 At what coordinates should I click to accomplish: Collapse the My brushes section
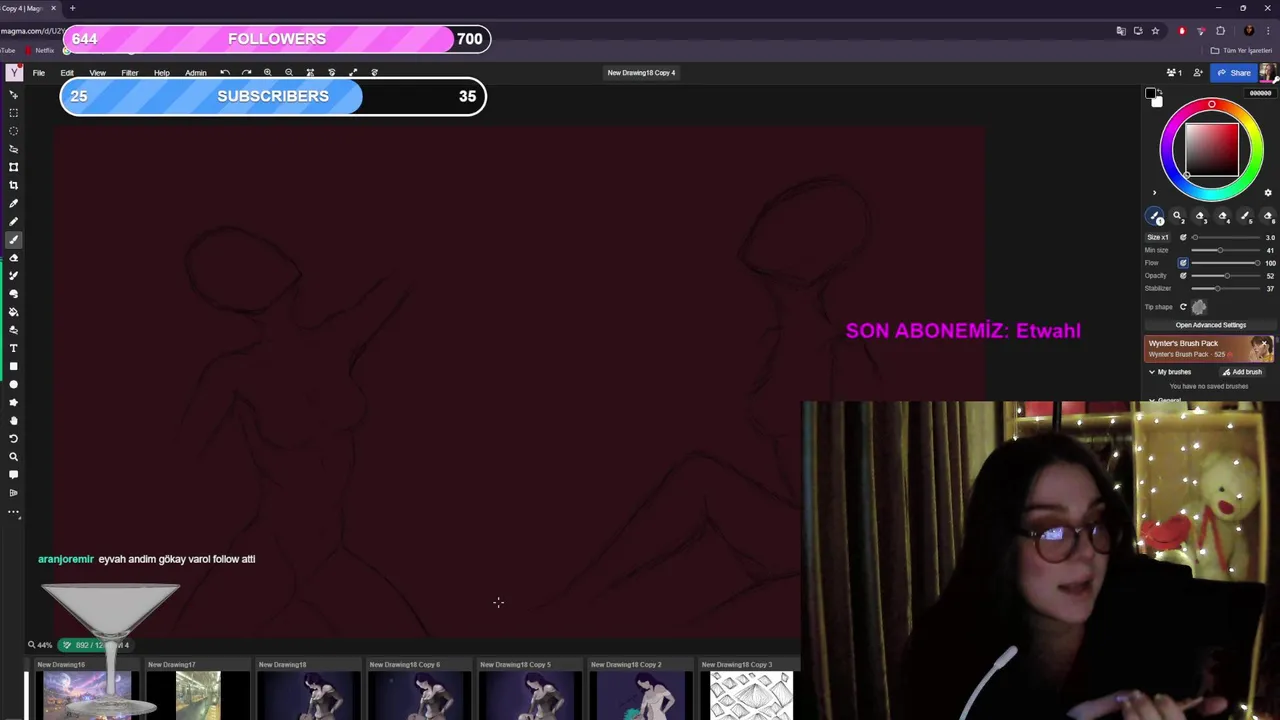[1152, 372]
